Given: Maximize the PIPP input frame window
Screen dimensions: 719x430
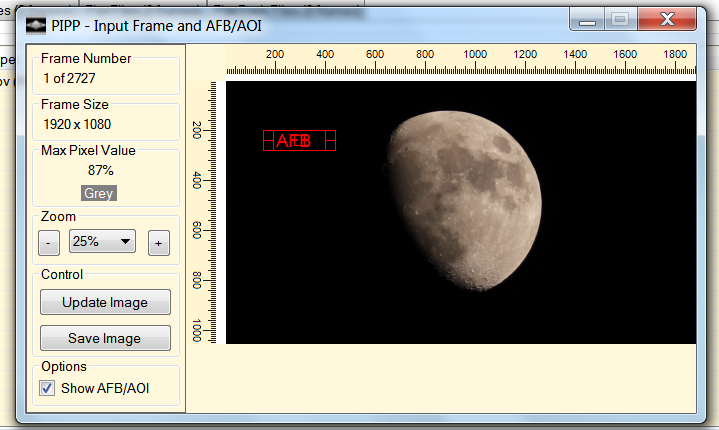Looking at the screenshot, I should point(620,18).
